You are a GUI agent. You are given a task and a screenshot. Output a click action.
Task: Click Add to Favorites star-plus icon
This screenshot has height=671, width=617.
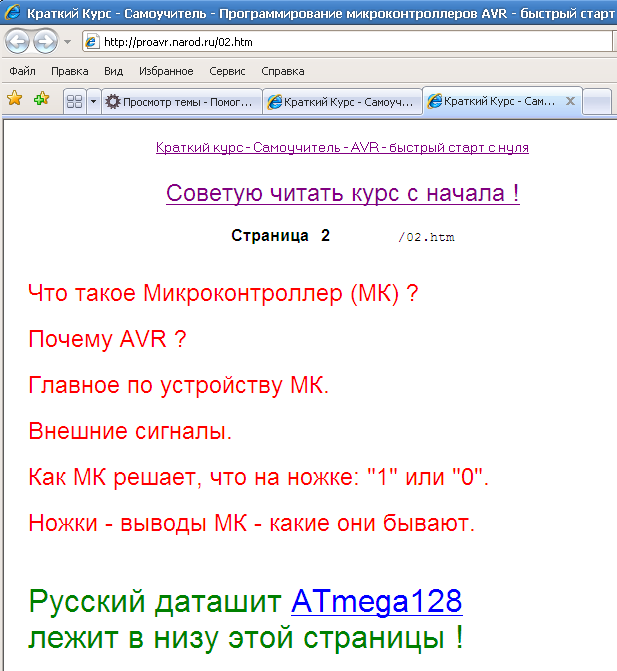[x=42, y=98]
